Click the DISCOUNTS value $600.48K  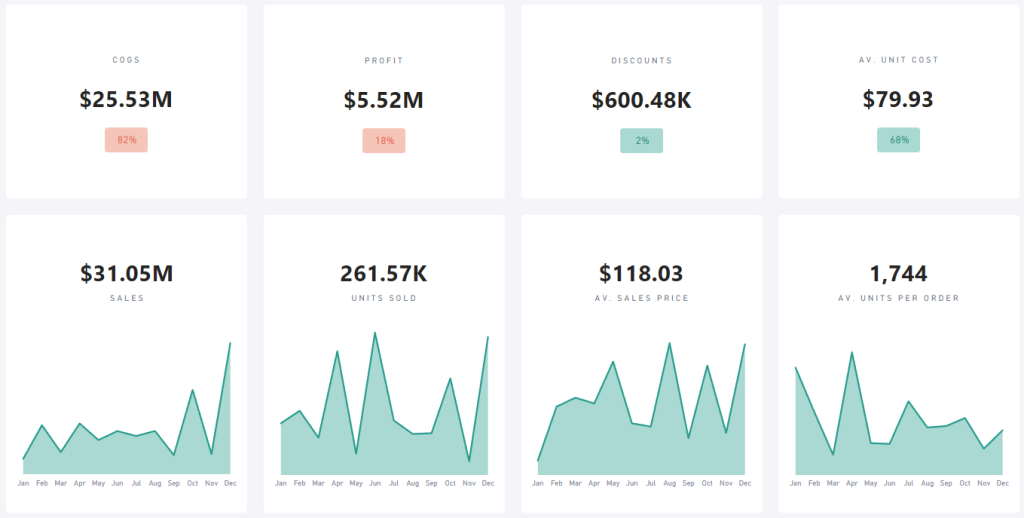(x=641, y=100)
